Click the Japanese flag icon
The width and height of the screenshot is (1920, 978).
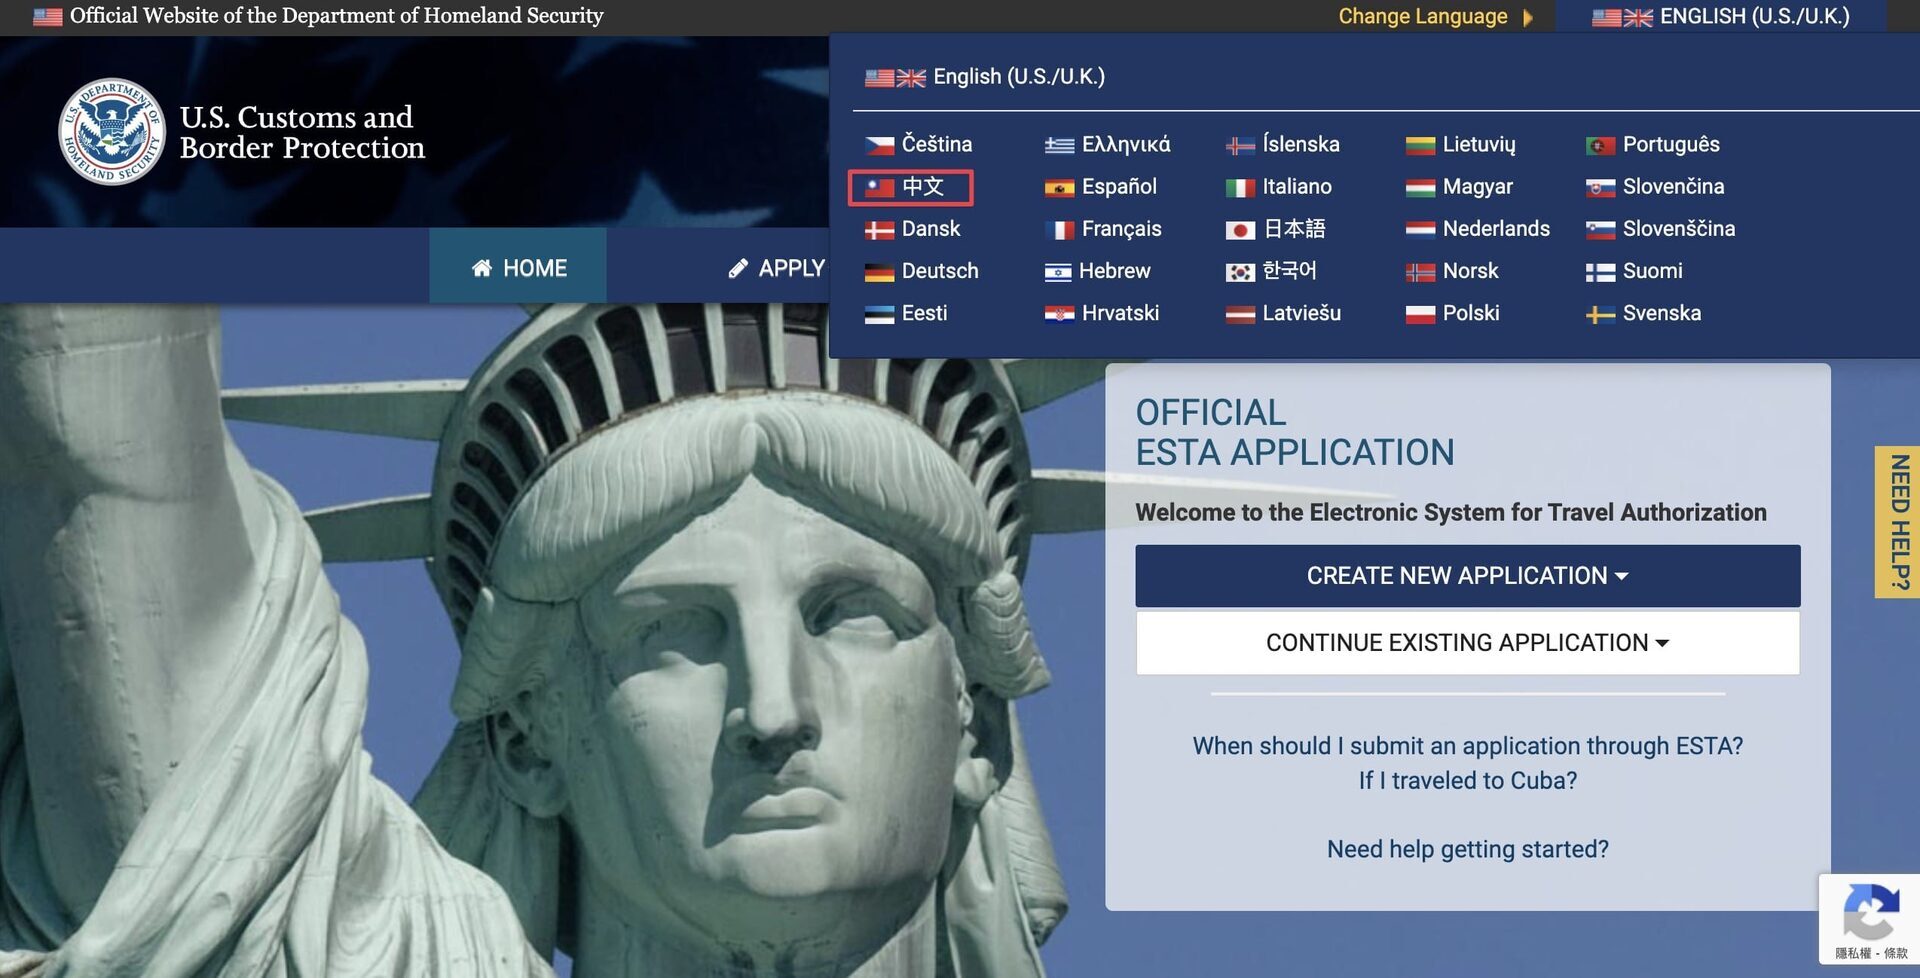pyautogui.click(x=1240, y=230)
